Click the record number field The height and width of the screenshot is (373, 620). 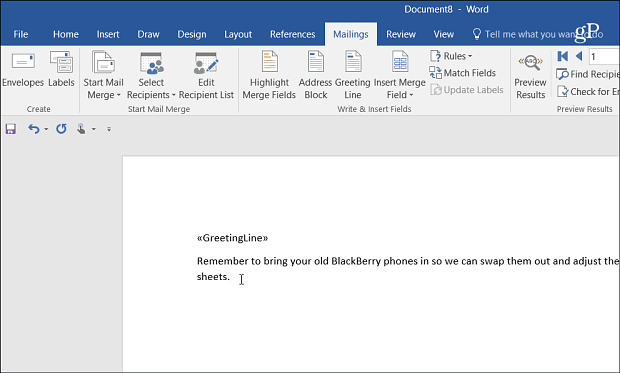(604, 57)
